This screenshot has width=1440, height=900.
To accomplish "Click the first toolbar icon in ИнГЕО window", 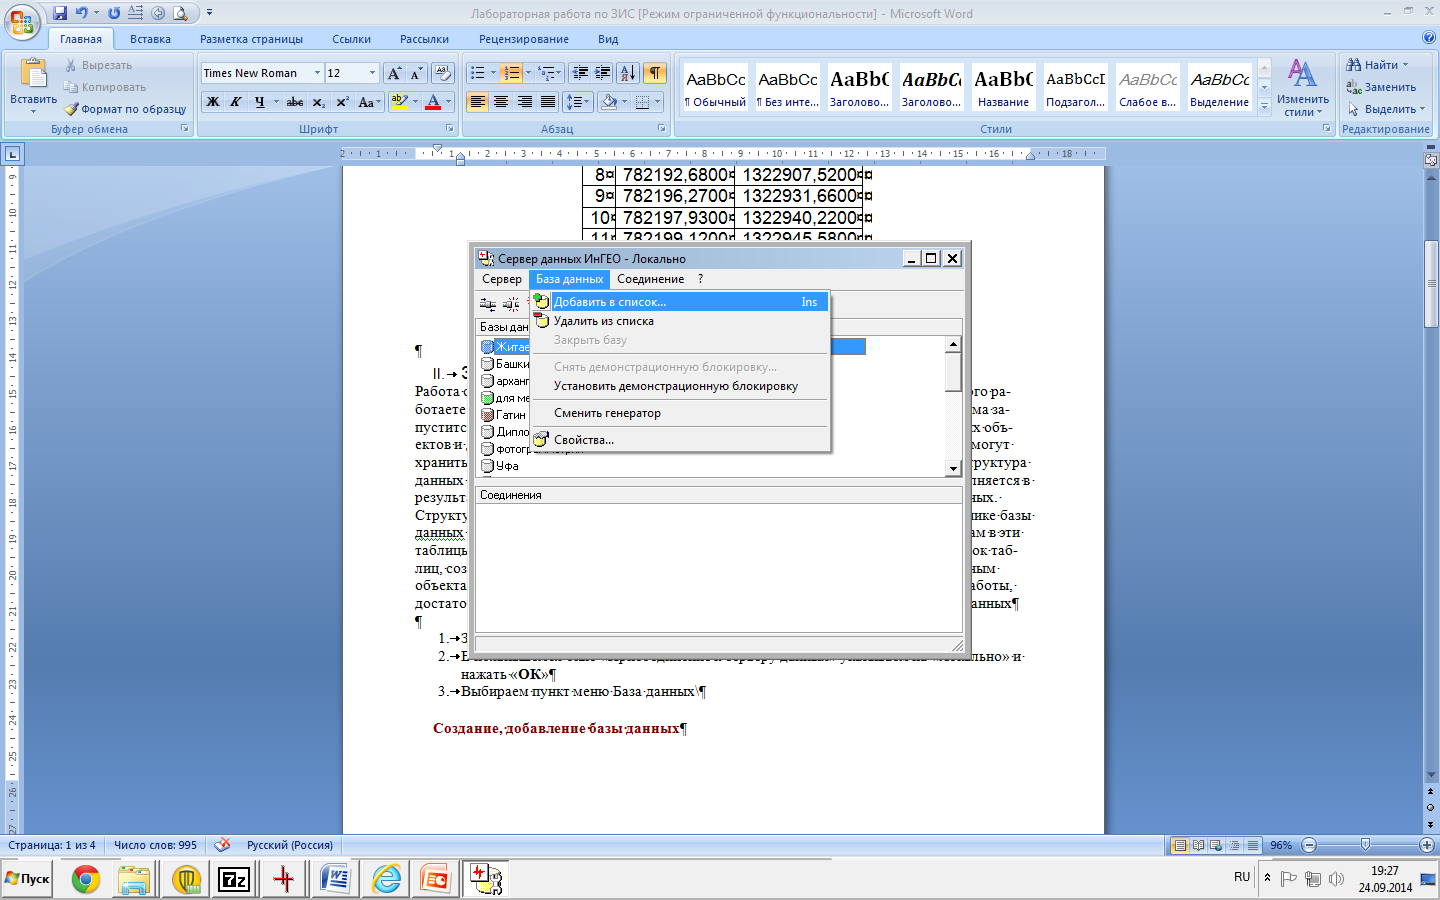I will pos(488,304).
